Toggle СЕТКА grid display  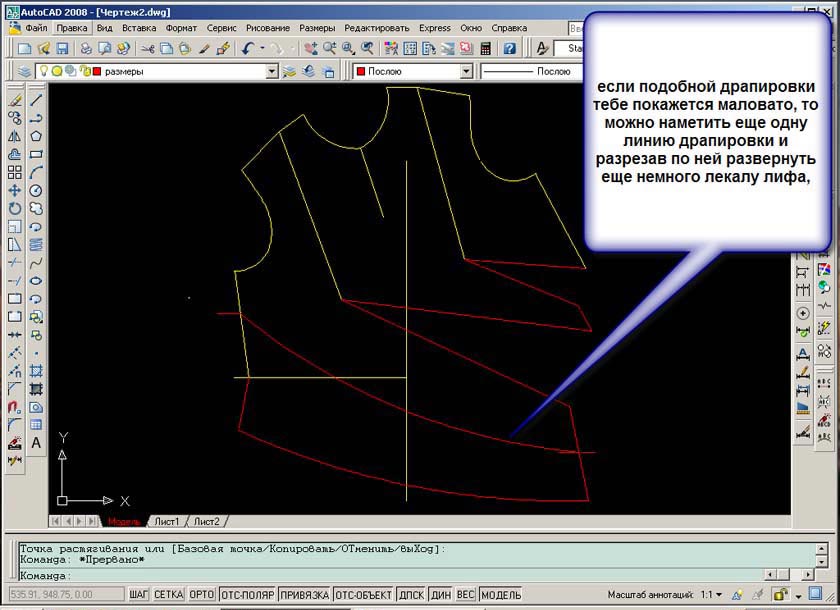coord(168,595)
